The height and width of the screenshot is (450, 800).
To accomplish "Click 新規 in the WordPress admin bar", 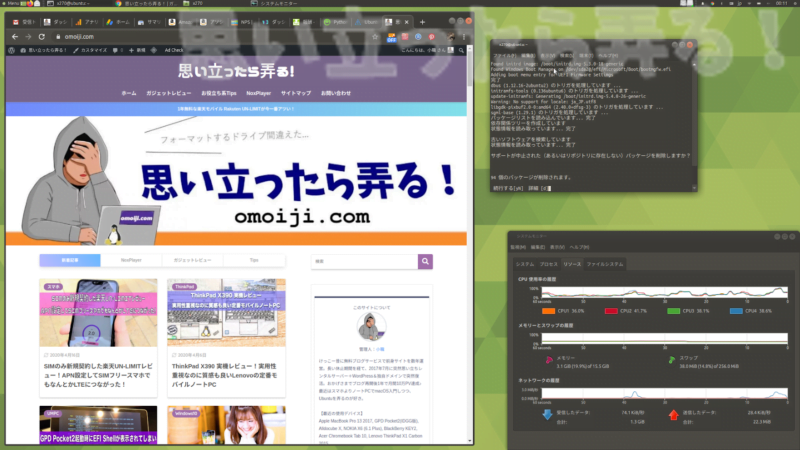I will coord(137,50).
